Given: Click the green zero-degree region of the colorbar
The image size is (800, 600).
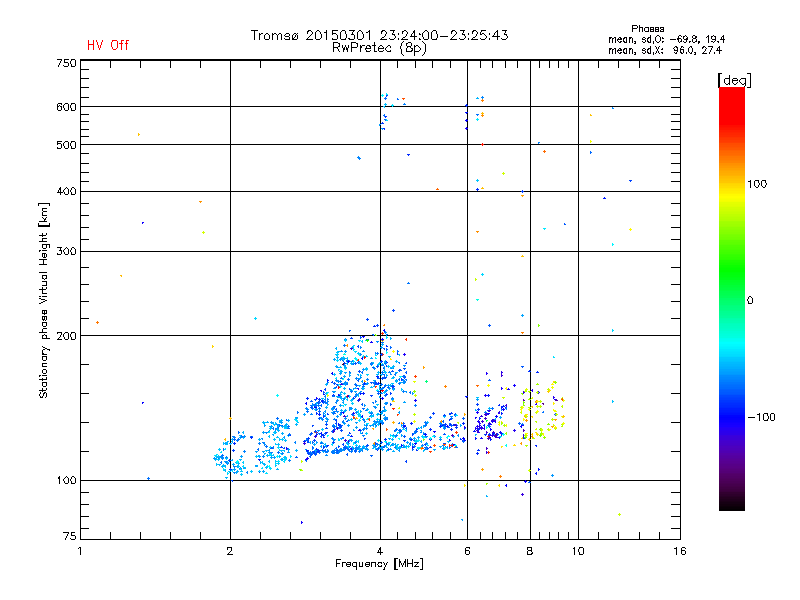Looking at the screenshot, I should tap(732, 300).
